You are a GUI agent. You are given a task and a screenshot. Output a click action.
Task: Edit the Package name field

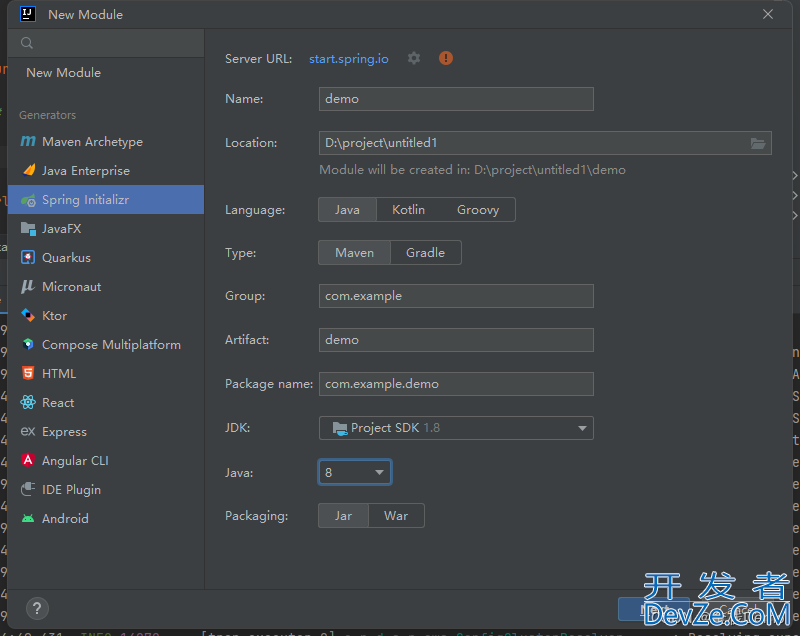click(x=456, y=384)
